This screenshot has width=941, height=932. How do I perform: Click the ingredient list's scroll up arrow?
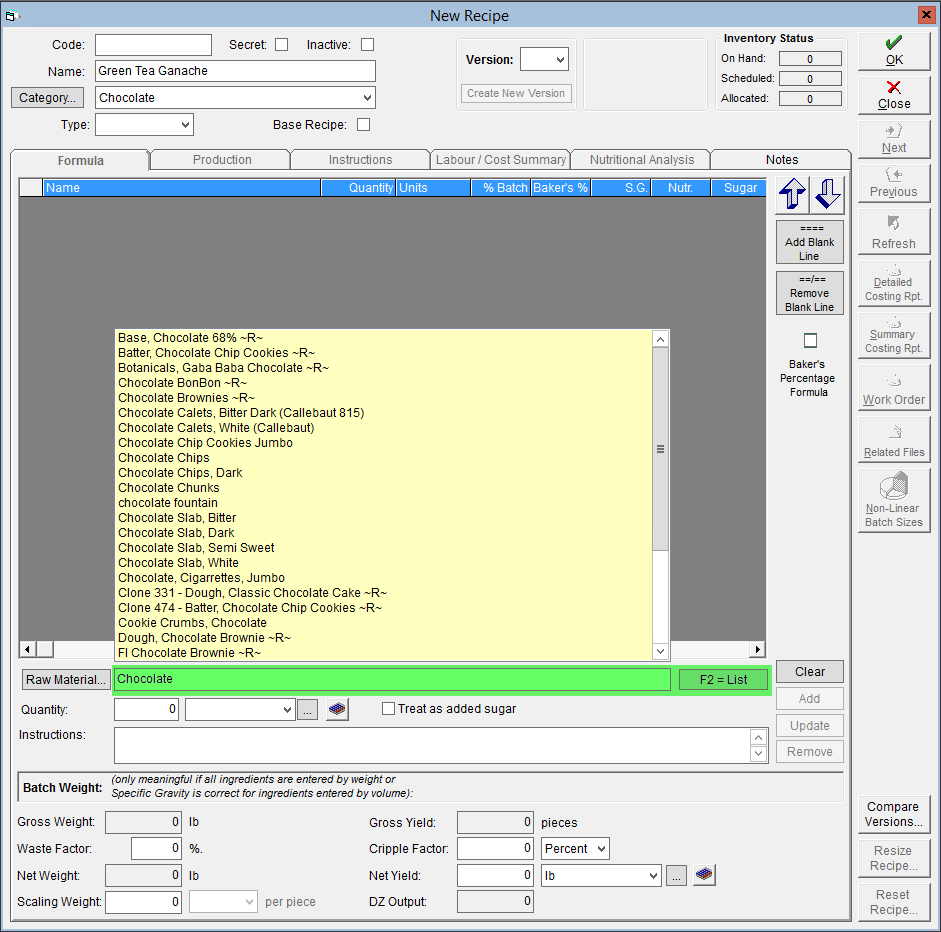(x=660, y=340)
